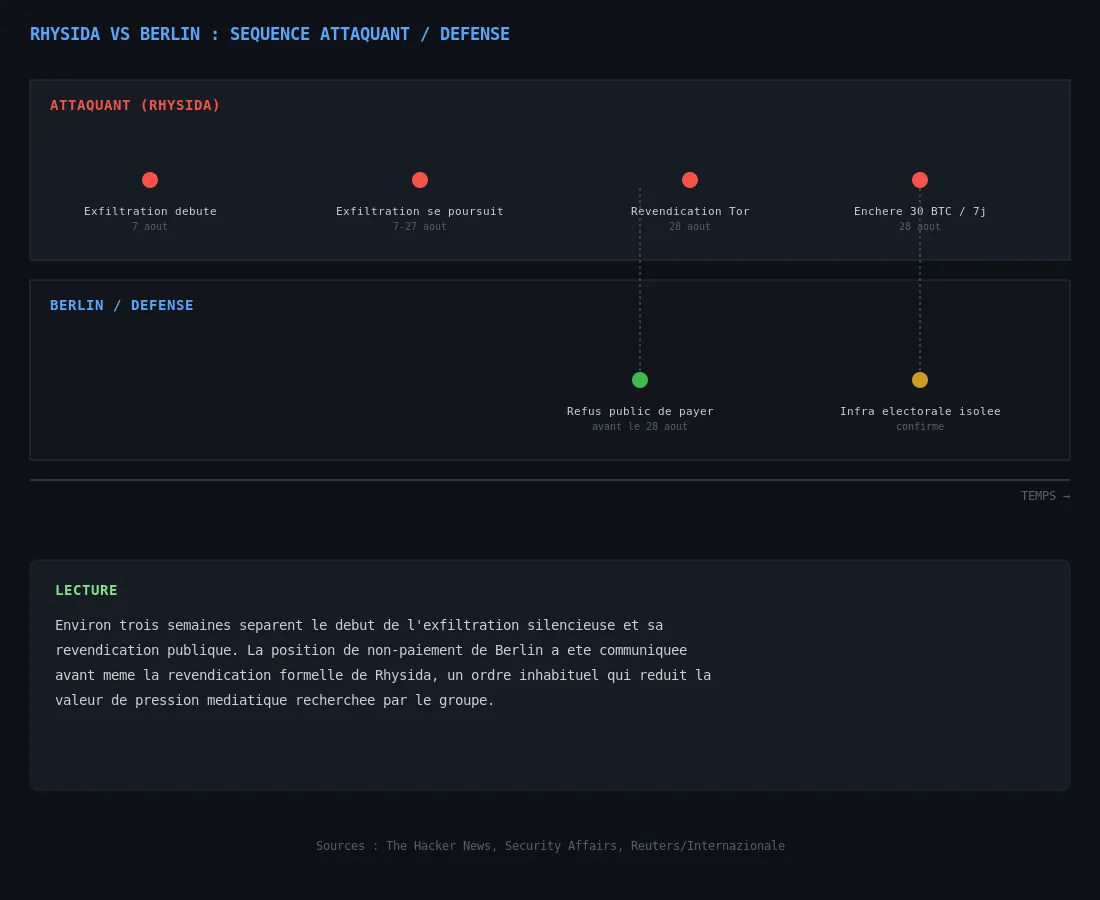The image size is (1100, 900).
Task: Click the ATTAQUANT (RHYSIDA) lane header
Action: (x=135, y=105)
